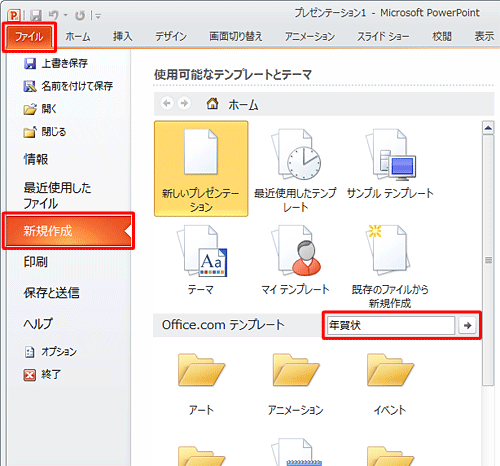
Task: Select 印刷 in the backstage menu
Action: pyautogui.click(x=35, y=262)
